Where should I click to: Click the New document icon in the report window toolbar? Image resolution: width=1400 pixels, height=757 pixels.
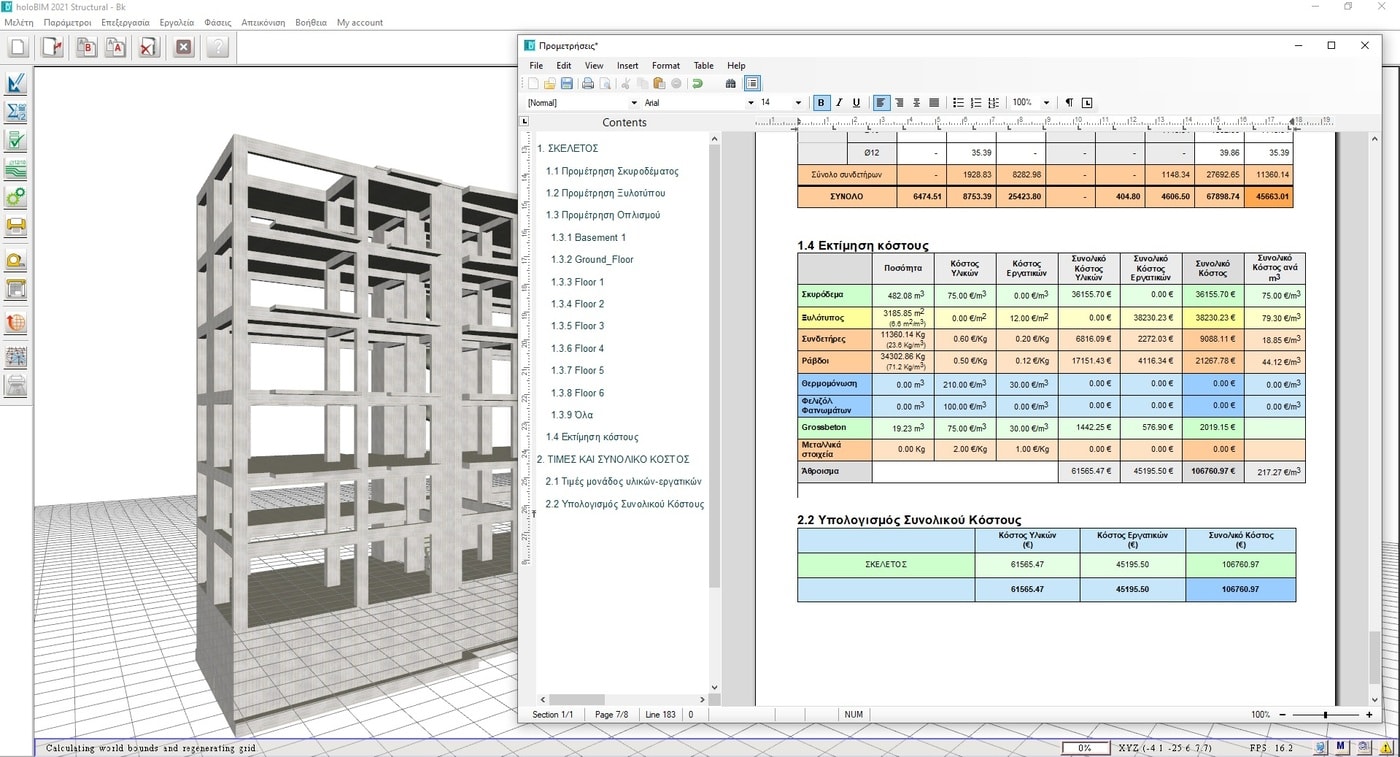pyautogui.click(x=533, y=84)
